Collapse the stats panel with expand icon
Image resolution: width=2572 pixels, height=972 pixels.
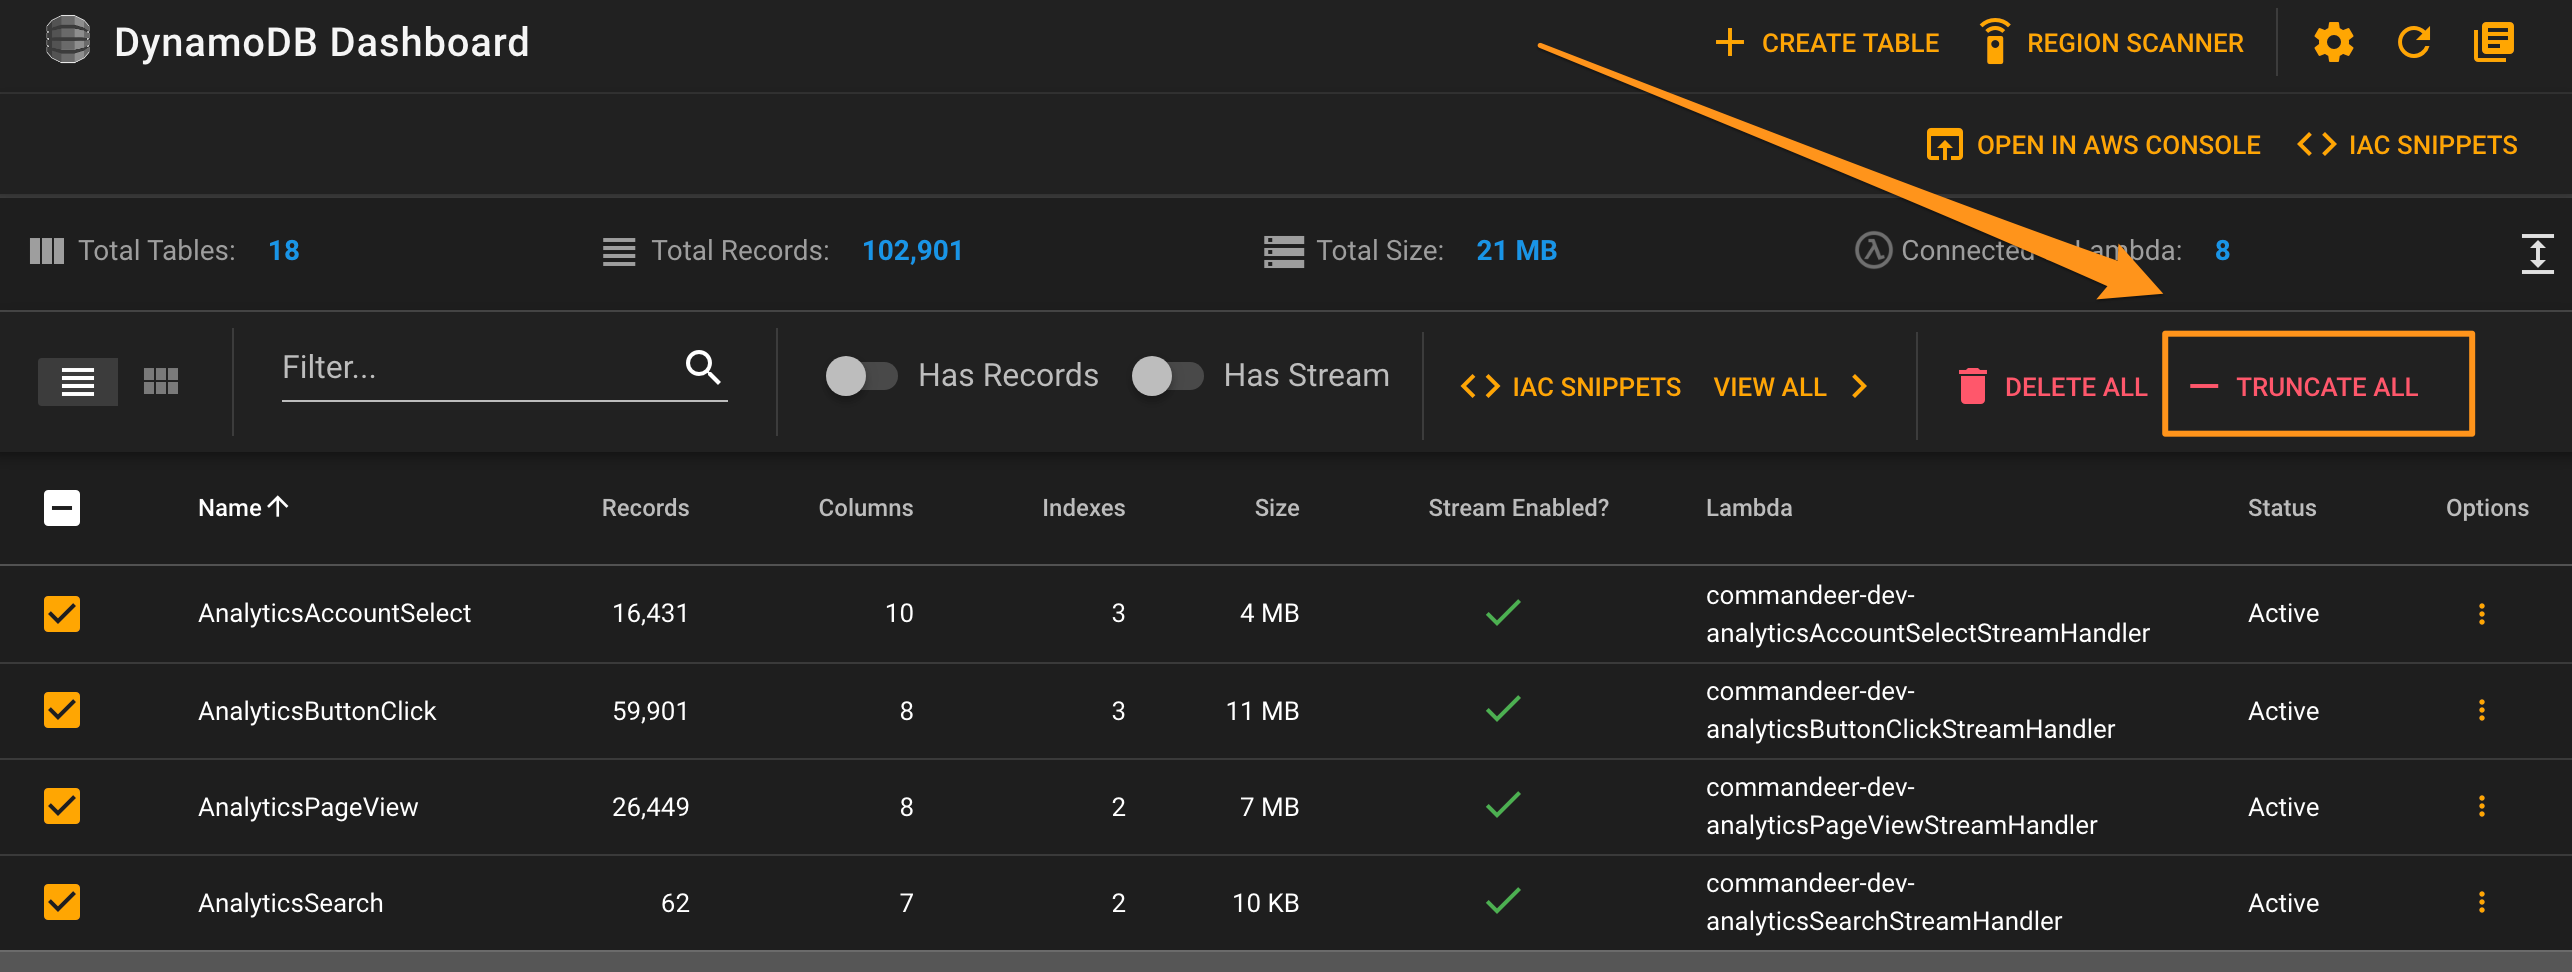[x=2537, y=252]
